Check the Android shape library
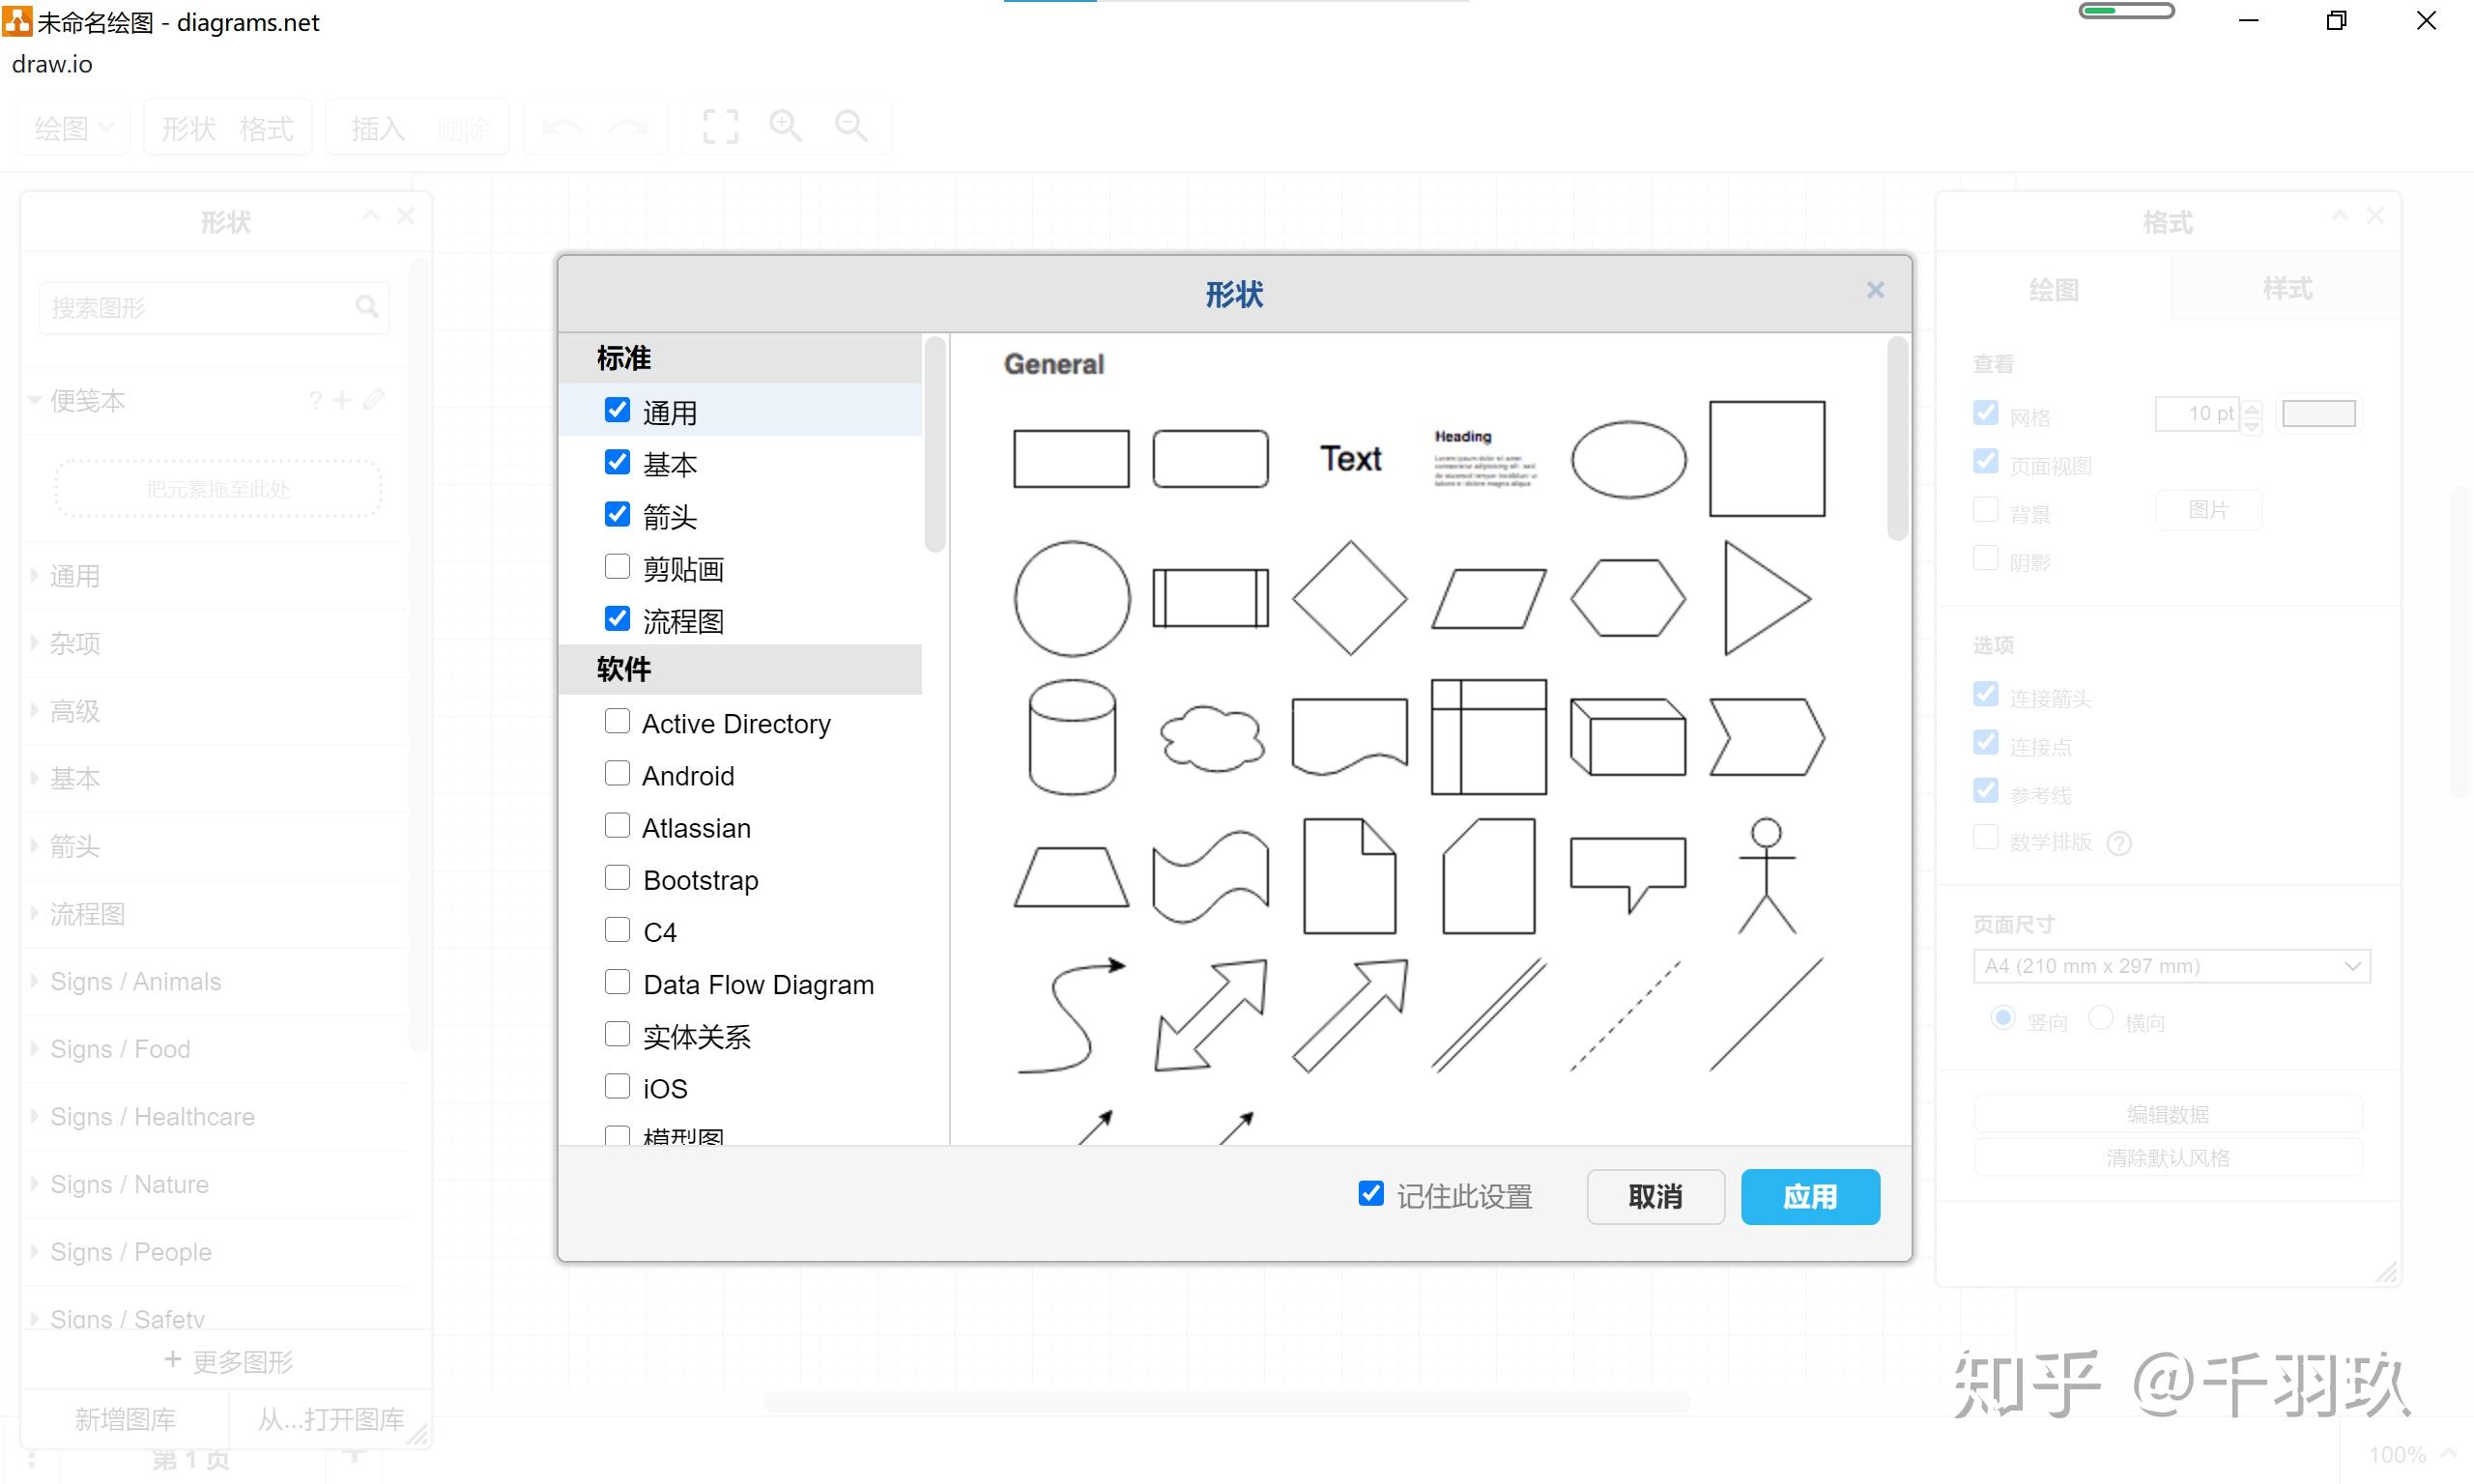Image resolution: width=2474 pixels, height=1484 pixels. 617,774
